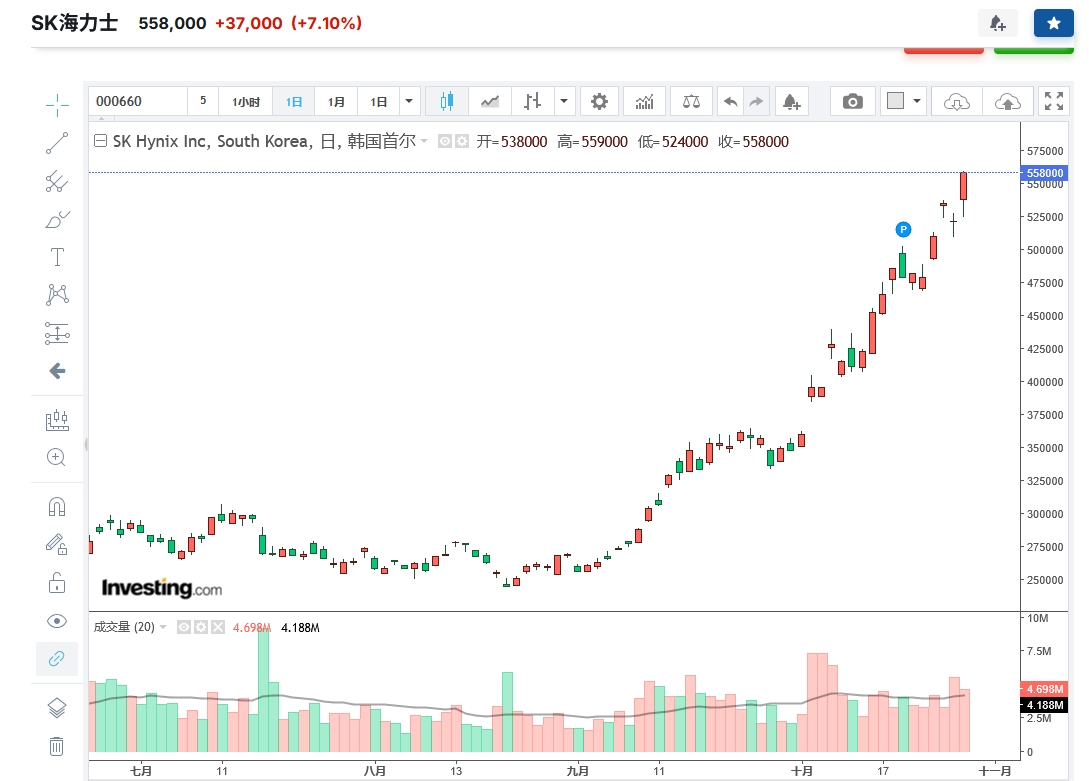Toggle hide all drawings eye icon
Viewport: 1089px width, 781px height.
coord(57,621)
